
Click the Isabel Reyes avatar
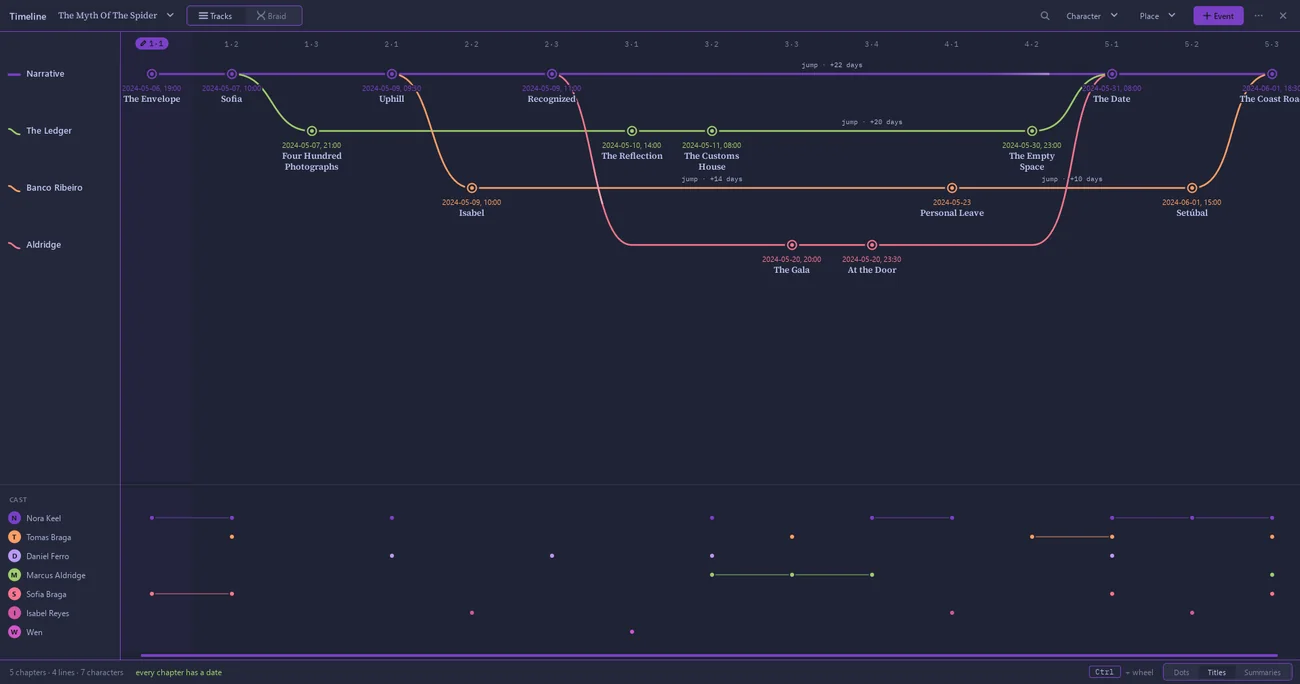click(x=14, y=613)
